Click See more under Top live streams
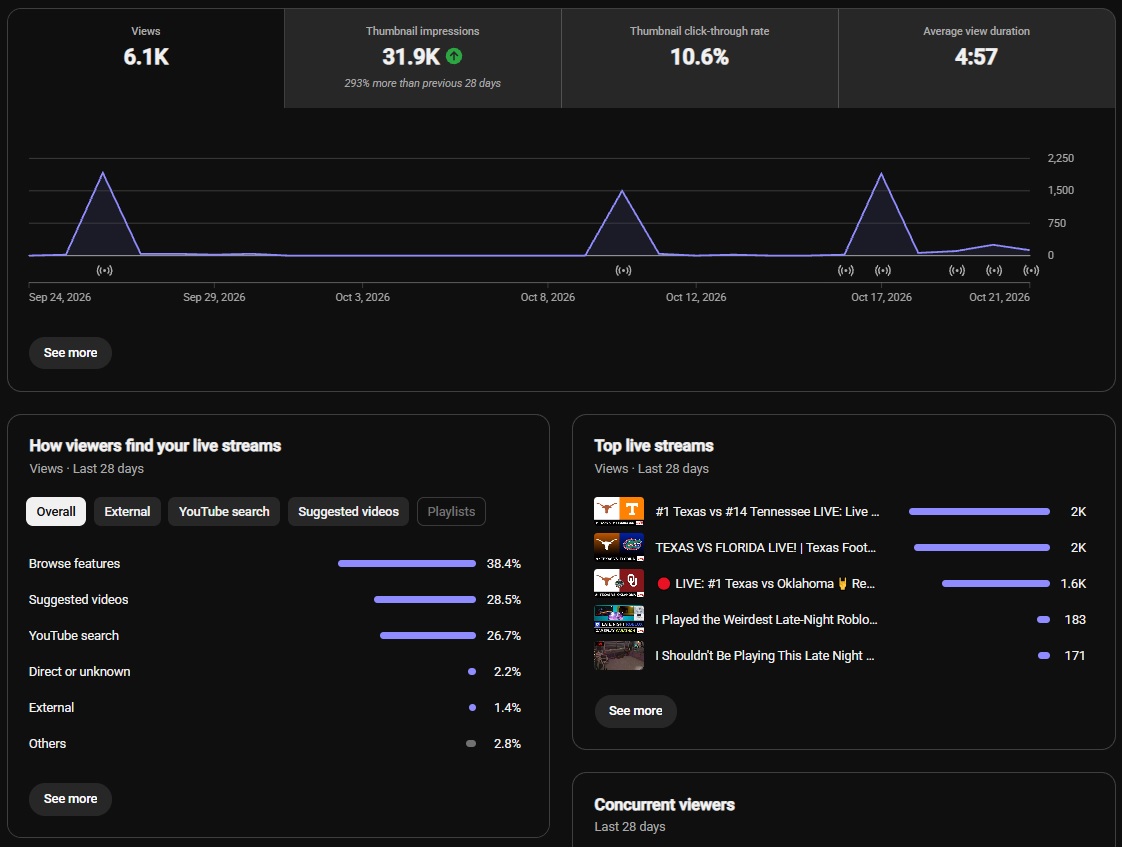This screenshot has height=848, width=1122. [635, 711]
